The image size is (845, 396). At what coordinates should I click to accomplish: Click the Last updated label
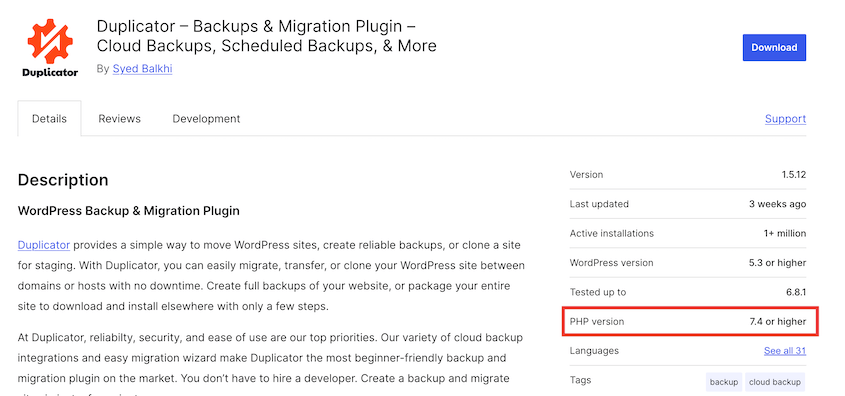click(x=599, y=204)
